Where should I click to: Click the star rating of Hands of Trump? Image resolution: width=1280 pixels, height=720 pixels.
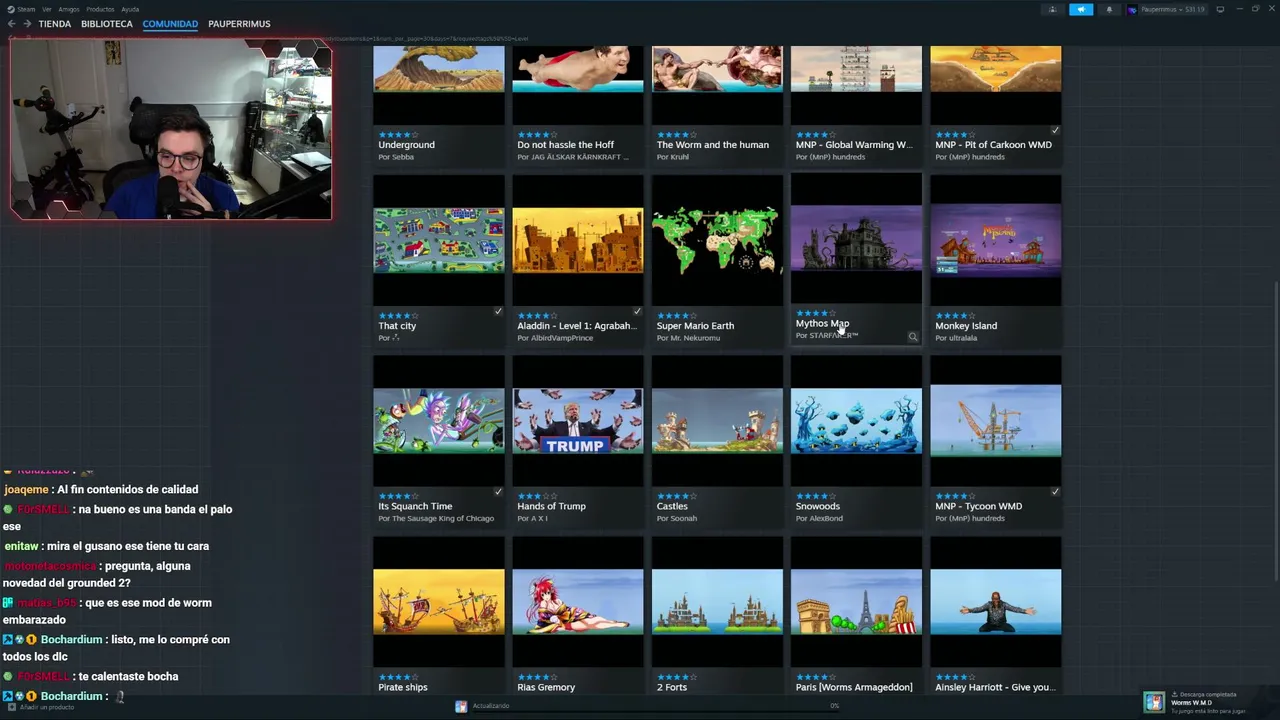point(536,496)
